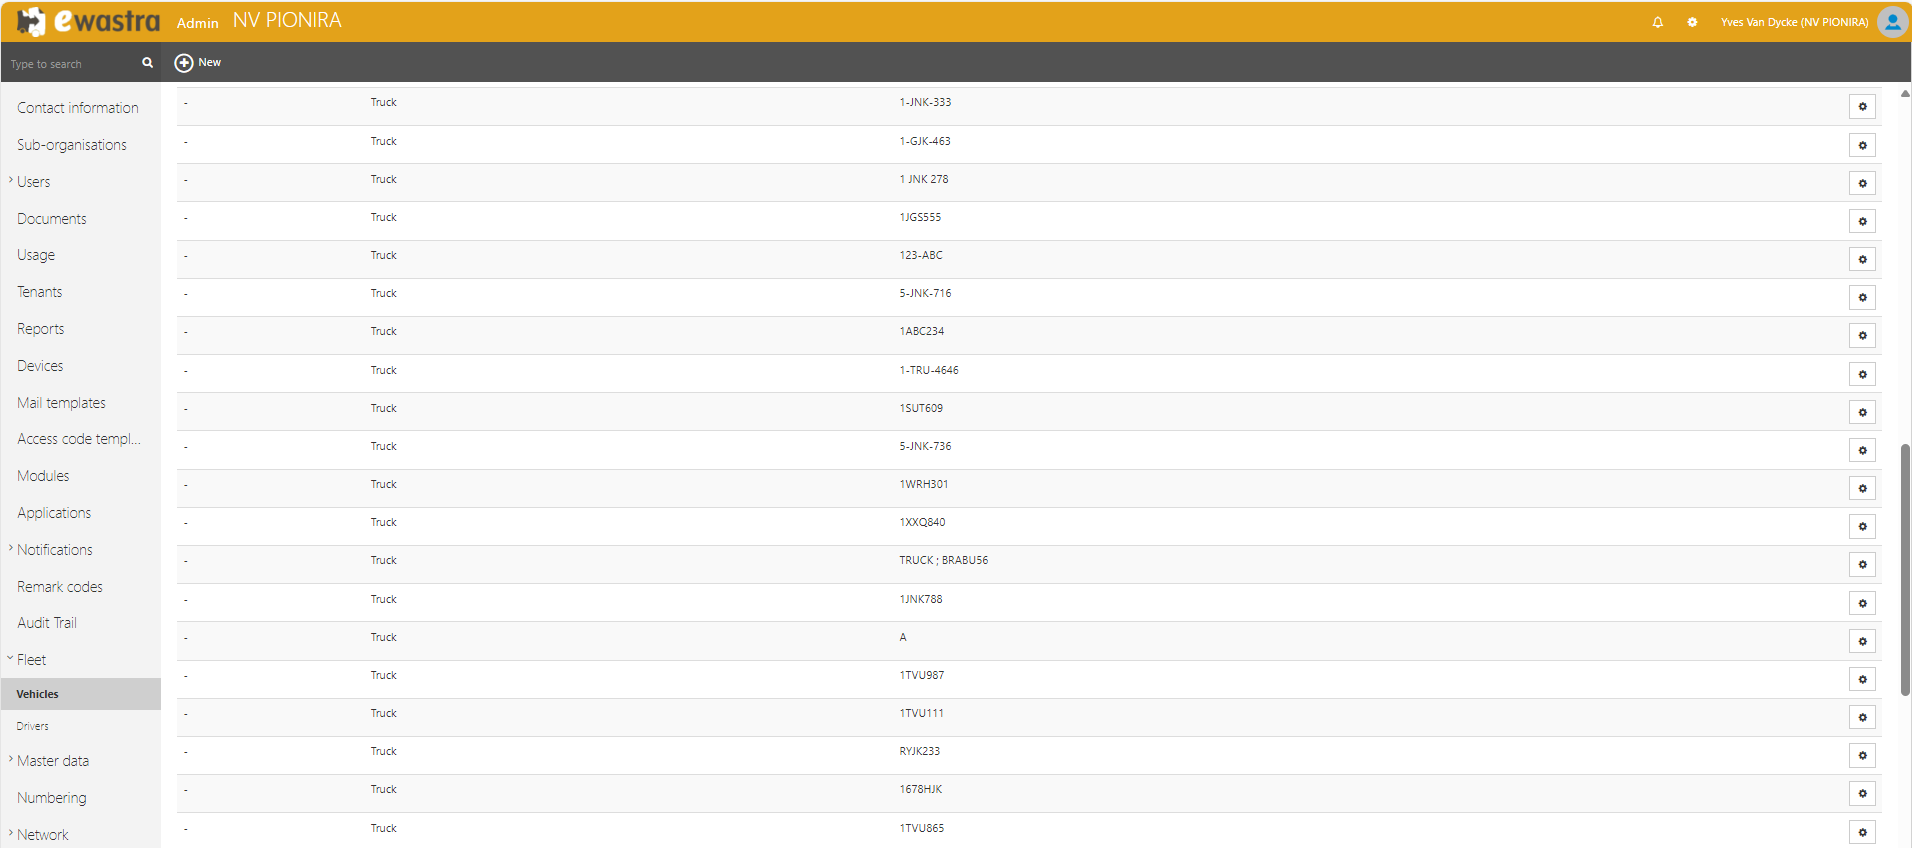Select license plate 1WRH301 text
The height and width of the screenshot is (848, 1912).
(923, 484)
